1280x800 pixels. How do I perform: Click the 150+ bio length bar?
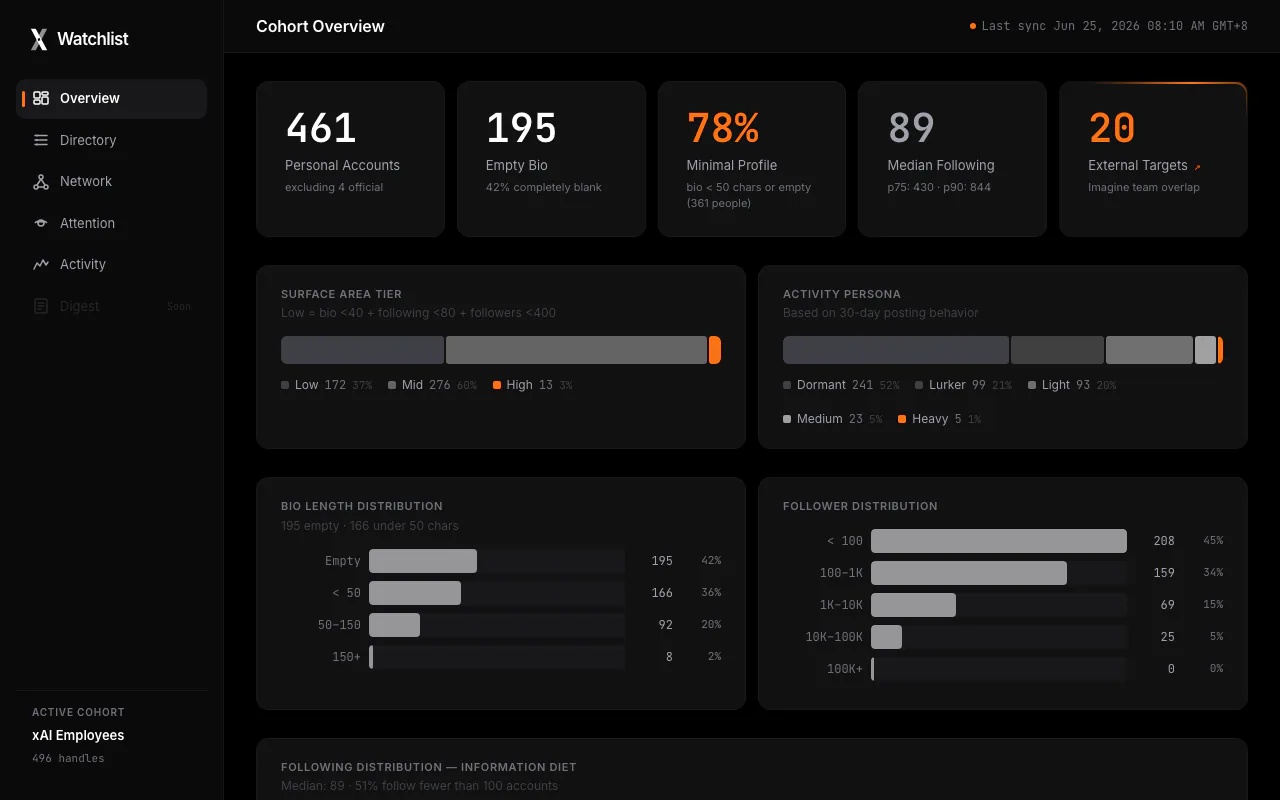(x=371, y=657)
